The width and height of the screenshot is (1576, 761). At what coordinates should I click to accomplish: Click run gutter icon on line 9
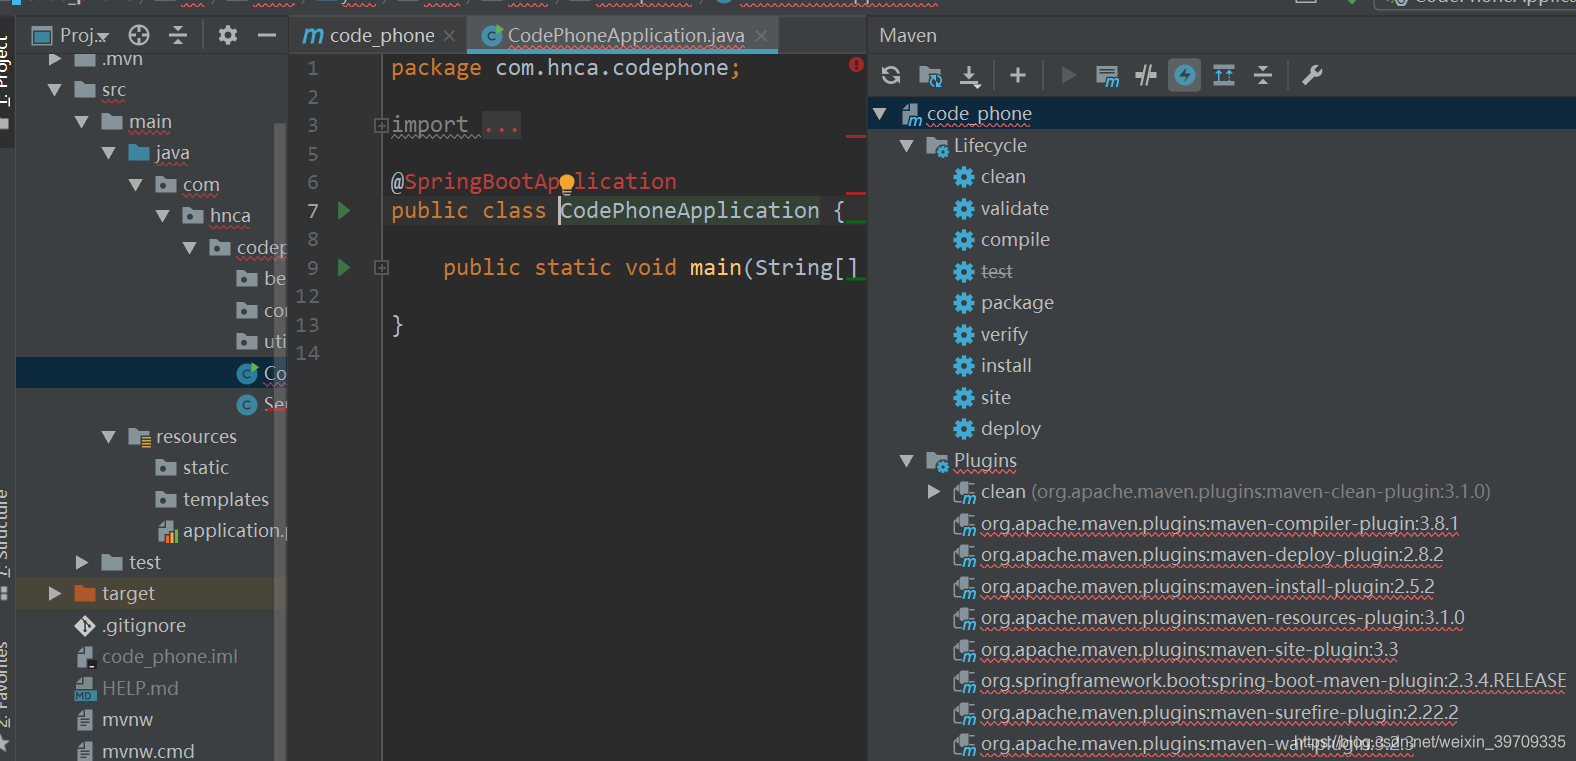[x=344, y=267]
